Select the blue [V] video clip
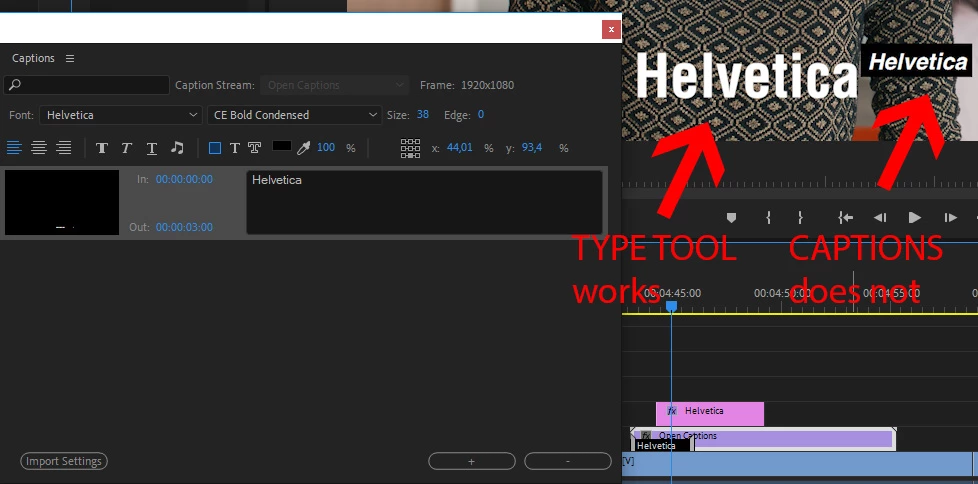The width and height of the screenshot is (978, 484). pyautogui.click(x=797, y=464)
